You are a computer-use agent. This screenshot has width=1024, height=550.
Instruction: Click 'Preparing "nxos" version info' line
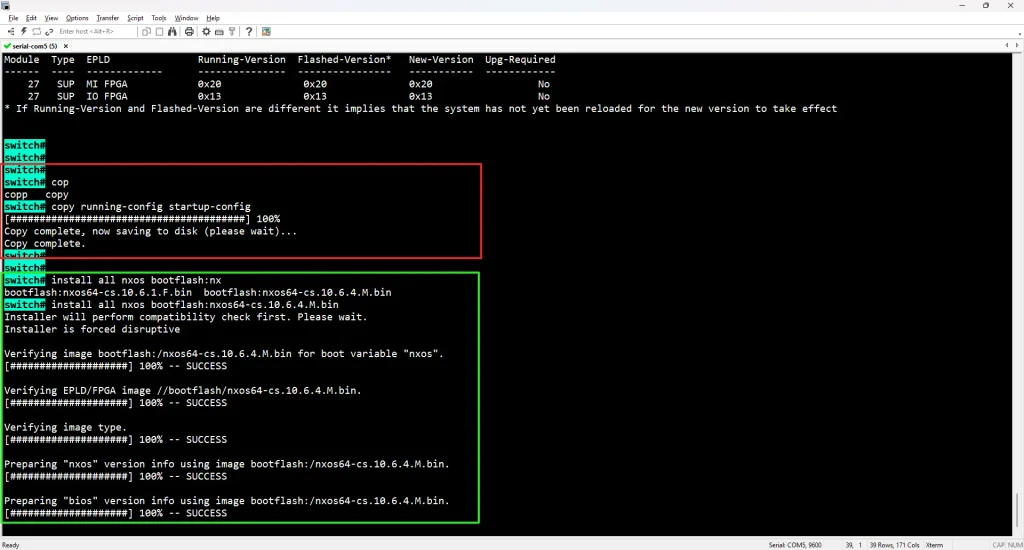(227, 464)
